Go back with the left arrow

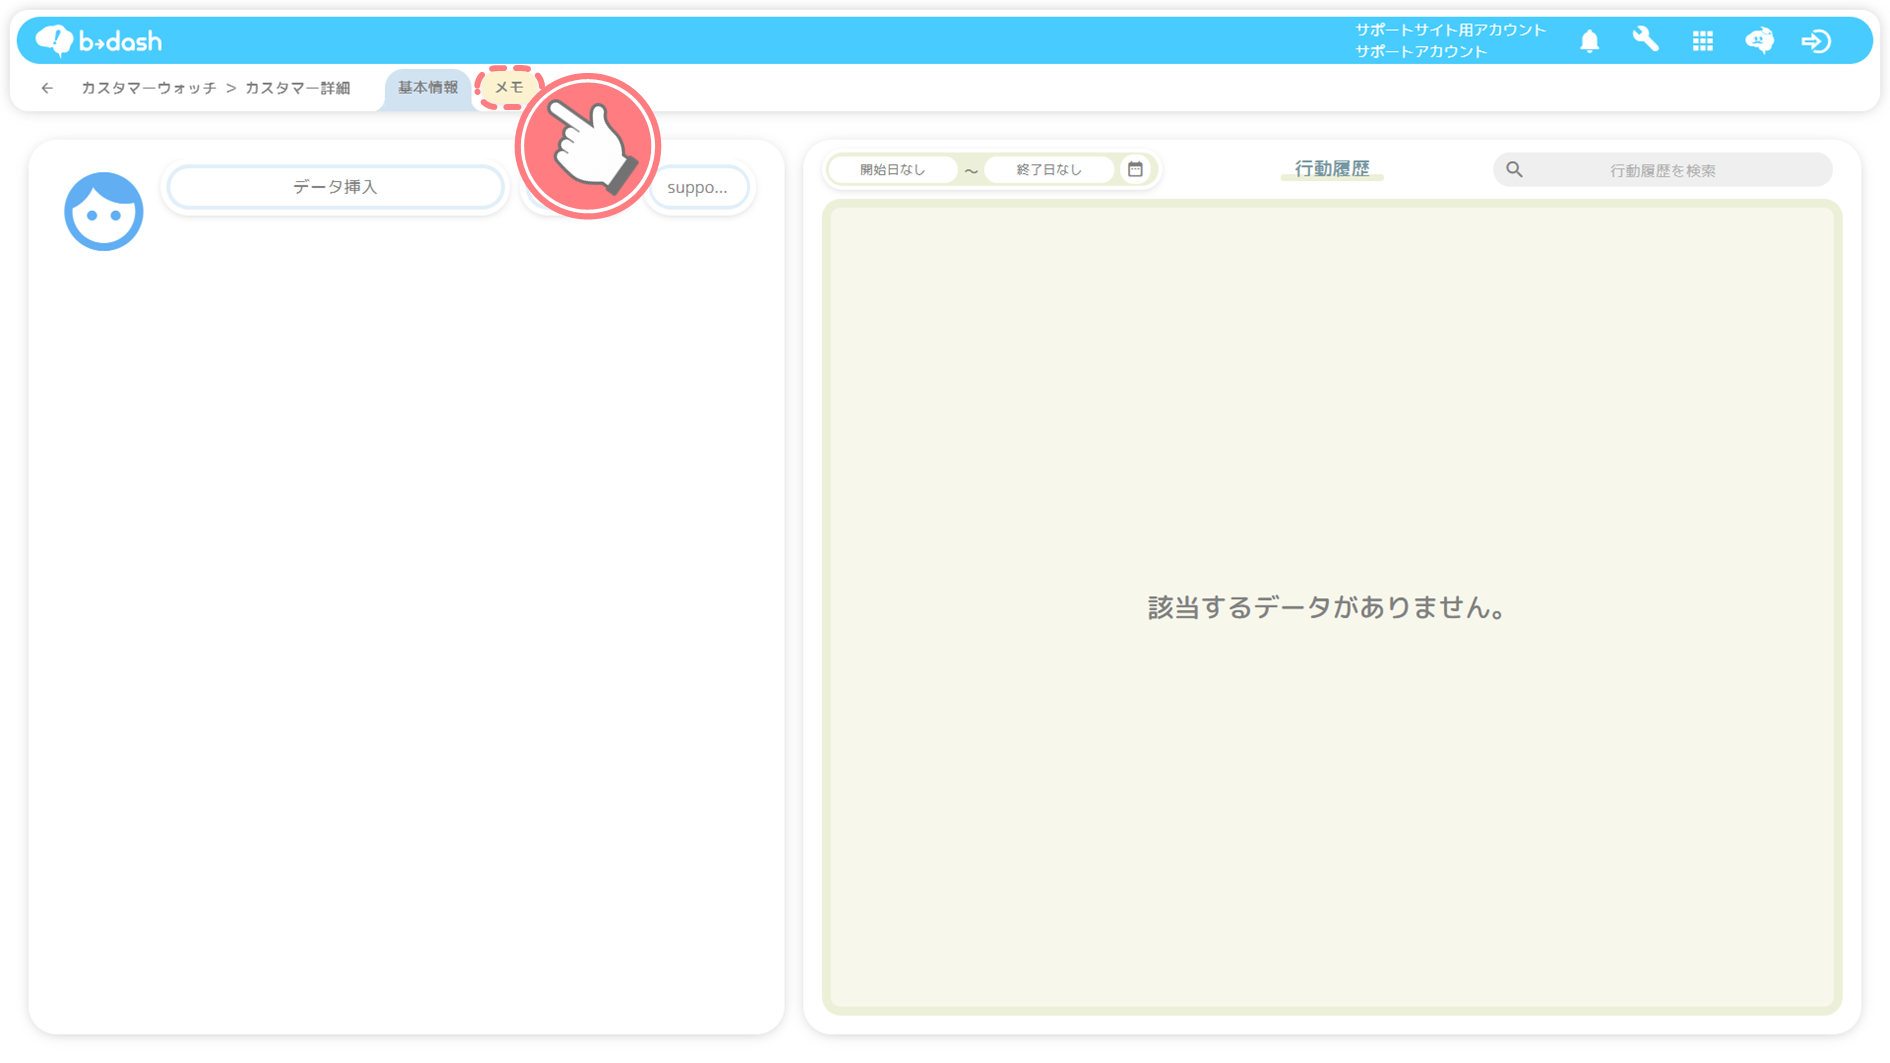[47, 88]
